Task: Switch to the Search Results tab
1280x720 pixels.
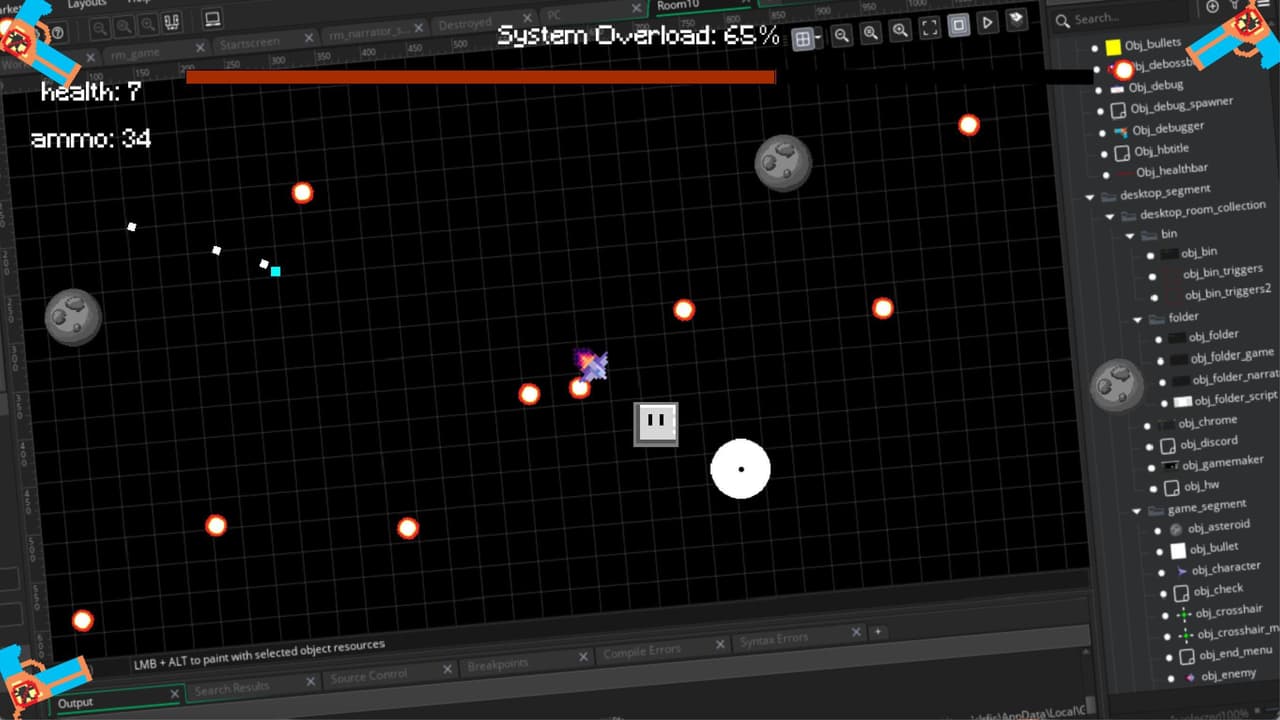Action: [x=231, y=689]
